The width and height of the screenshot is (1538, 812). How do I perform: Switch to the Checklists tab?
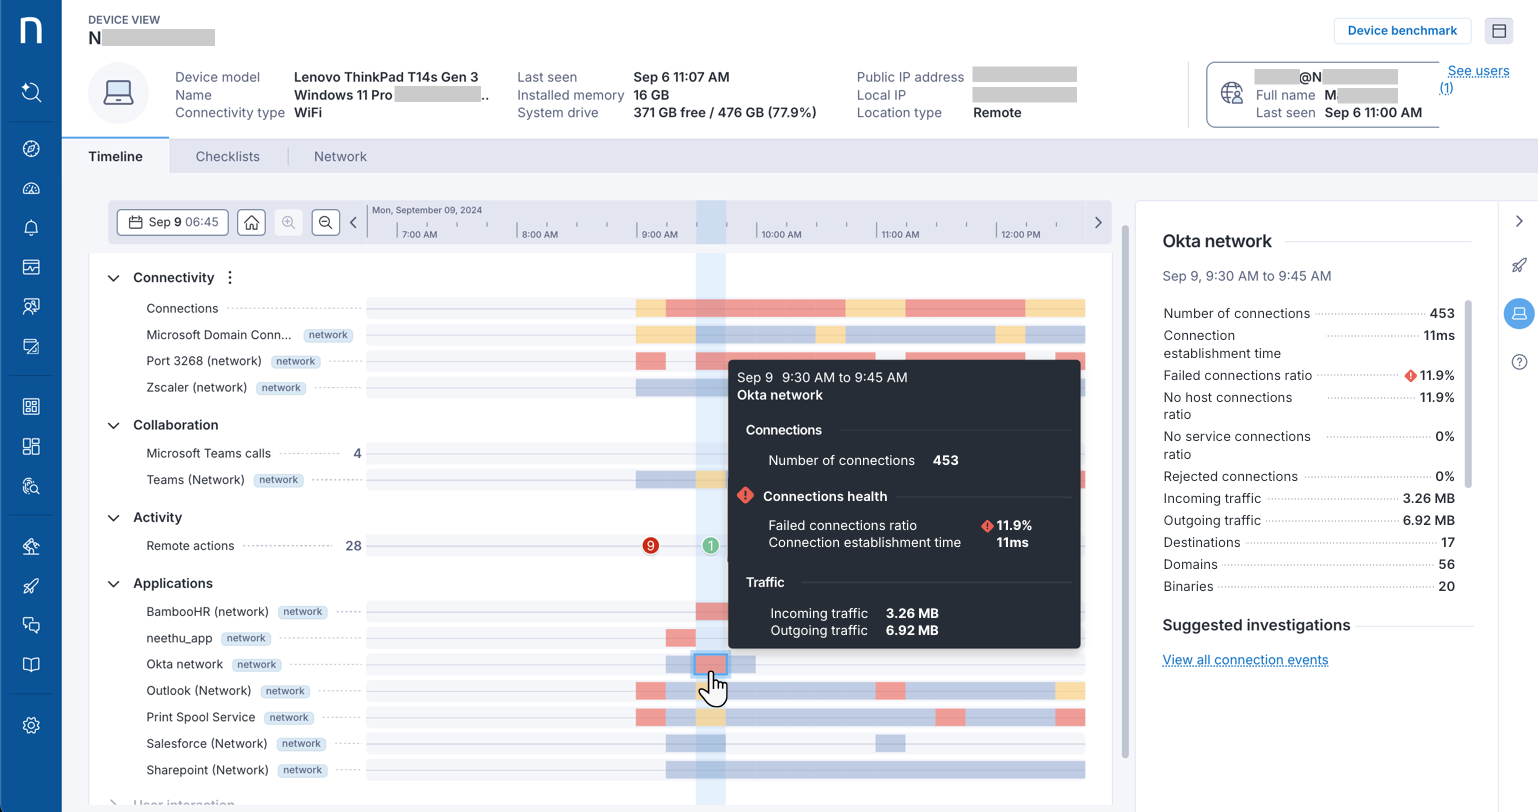(x=227, y=156)
